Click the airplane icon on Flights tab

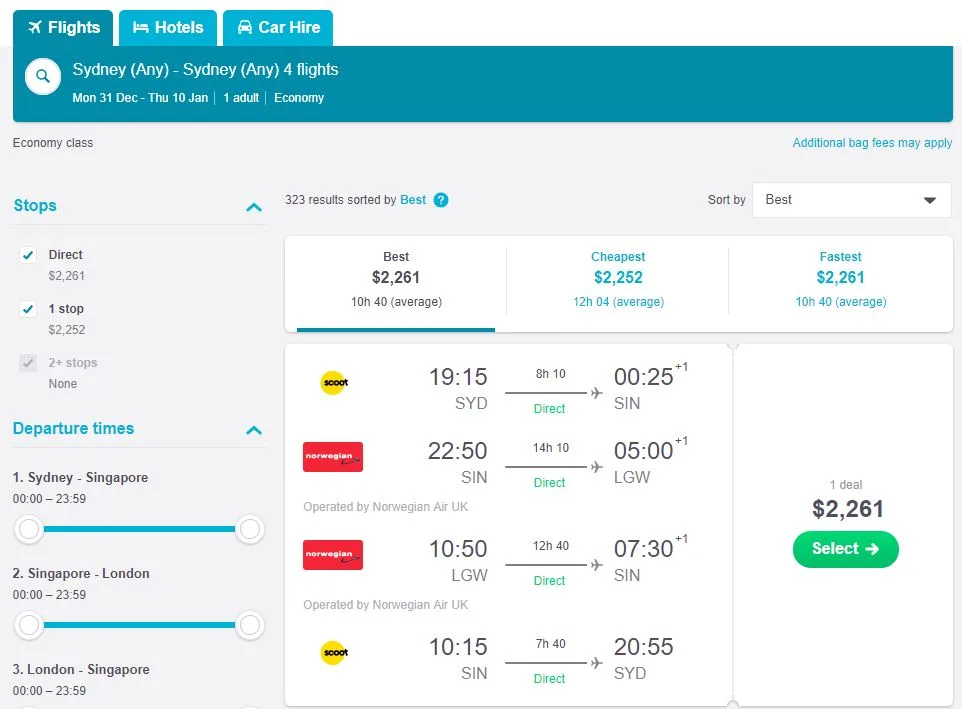pyautogui.click(x=34, y=27)
